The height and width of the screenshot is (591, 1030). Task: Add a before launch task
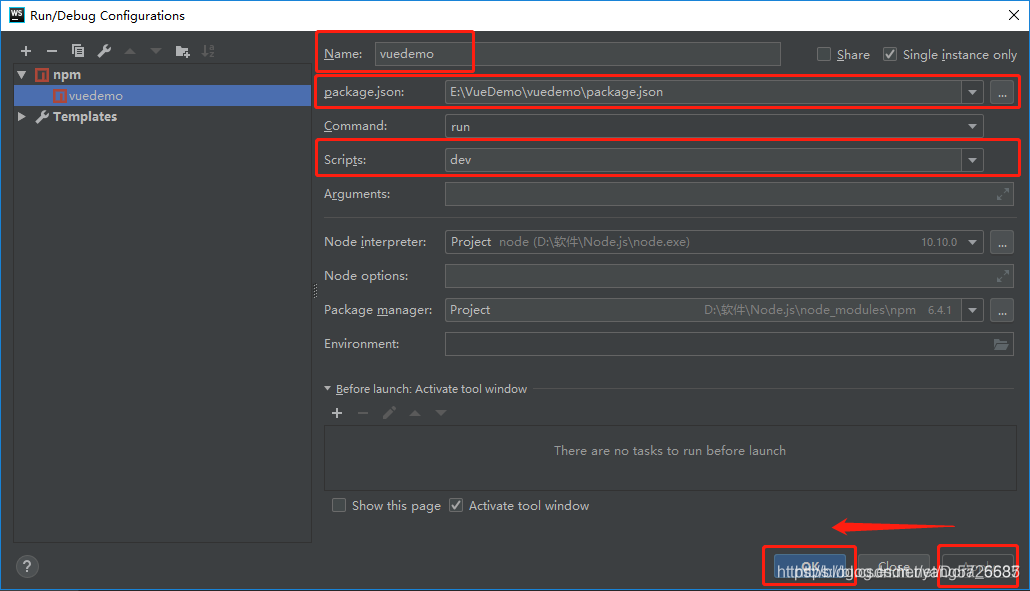[337, 413]
